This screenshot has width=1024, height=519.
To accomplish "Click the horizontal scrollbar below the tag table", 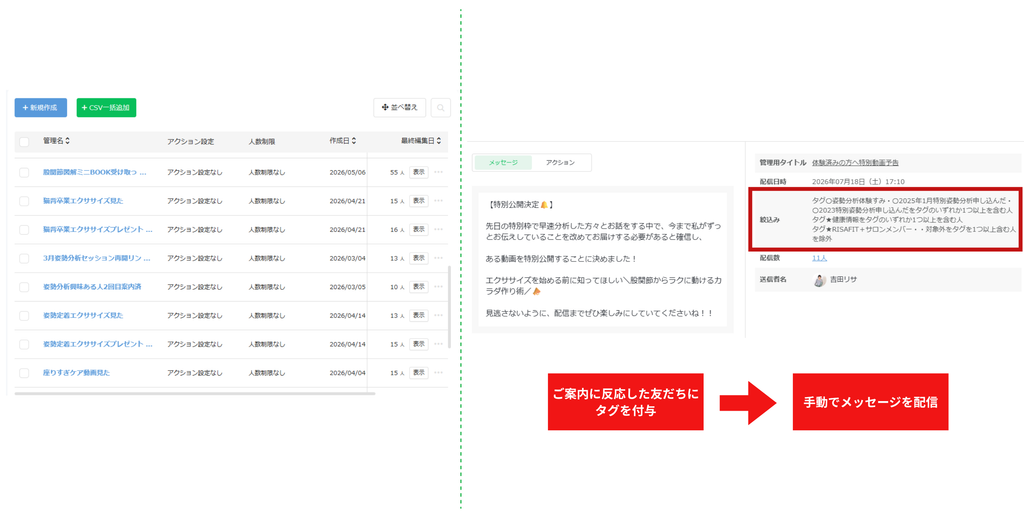I will pos(195,394).
